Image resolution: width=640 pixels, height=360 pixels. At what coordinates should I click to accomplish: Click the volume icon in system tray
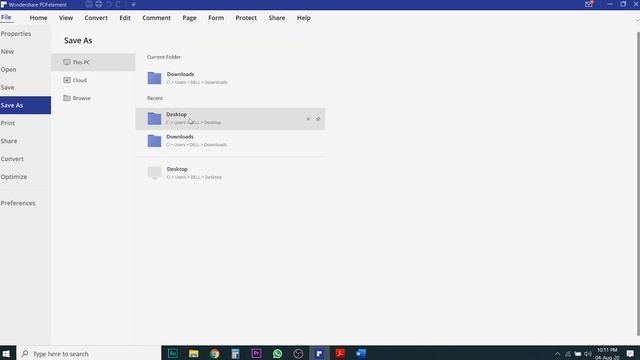point(588,354)
